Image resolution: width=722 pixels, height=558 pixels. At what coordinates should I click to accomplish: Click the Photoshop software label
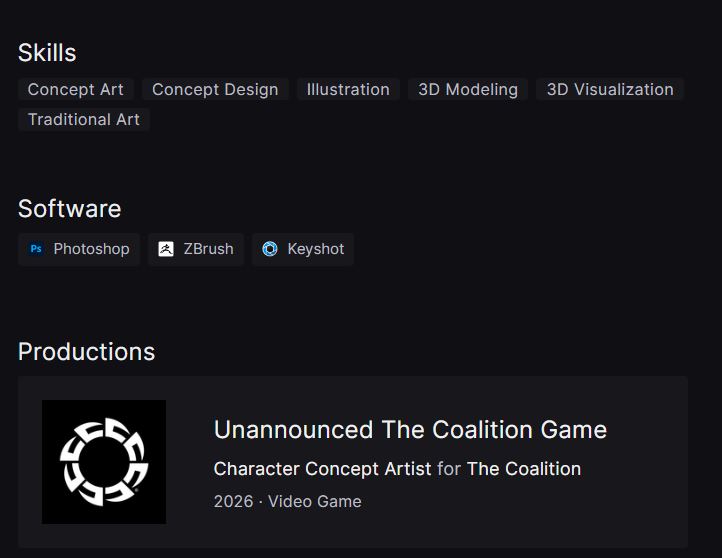(91, 249)
